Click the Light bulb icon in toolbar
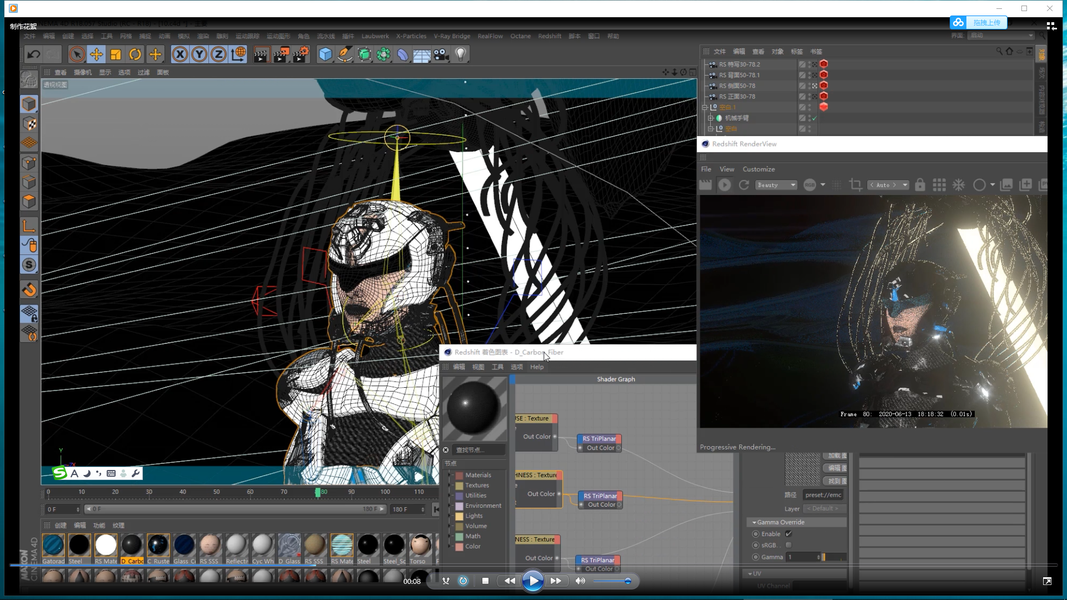This screenshot has width=1067, height=600. [x=461, y=54]
